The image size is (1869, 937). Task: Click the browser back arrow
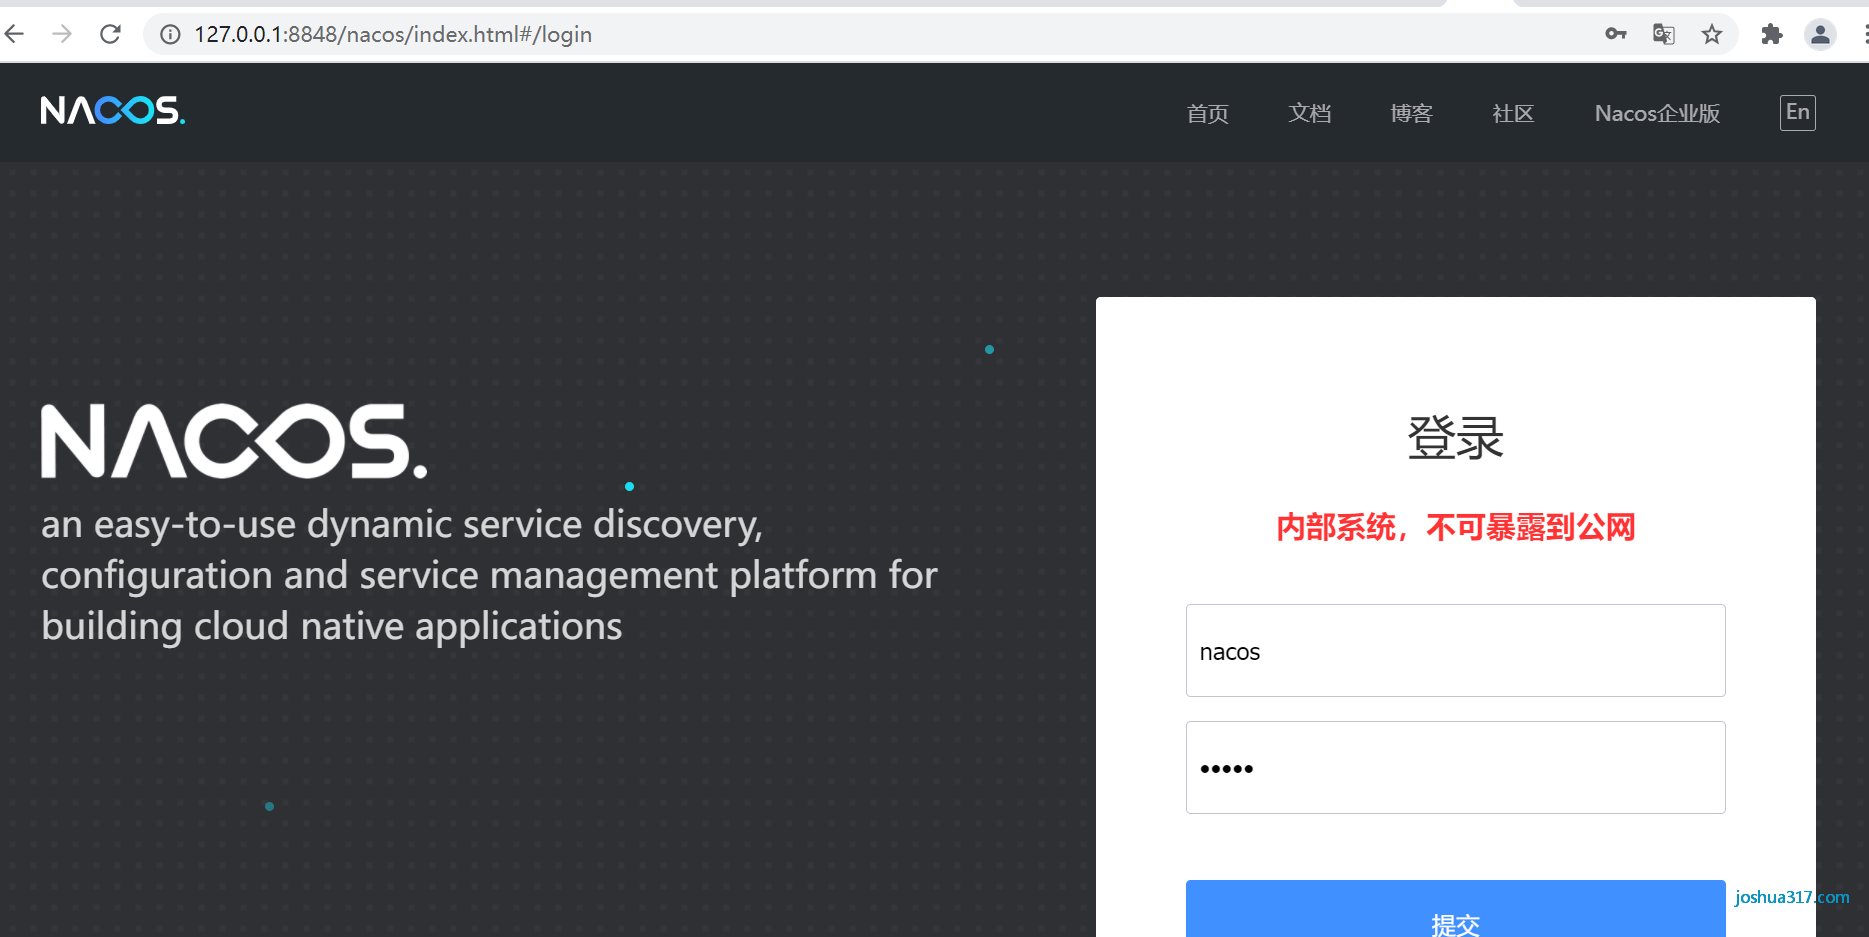click(x=14, y=34)
